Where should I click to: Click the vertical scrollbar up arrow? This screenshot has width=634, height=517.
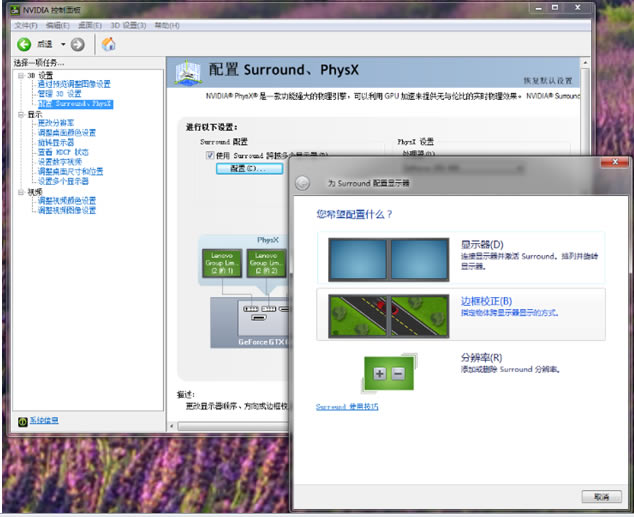[x=585, y=63]
